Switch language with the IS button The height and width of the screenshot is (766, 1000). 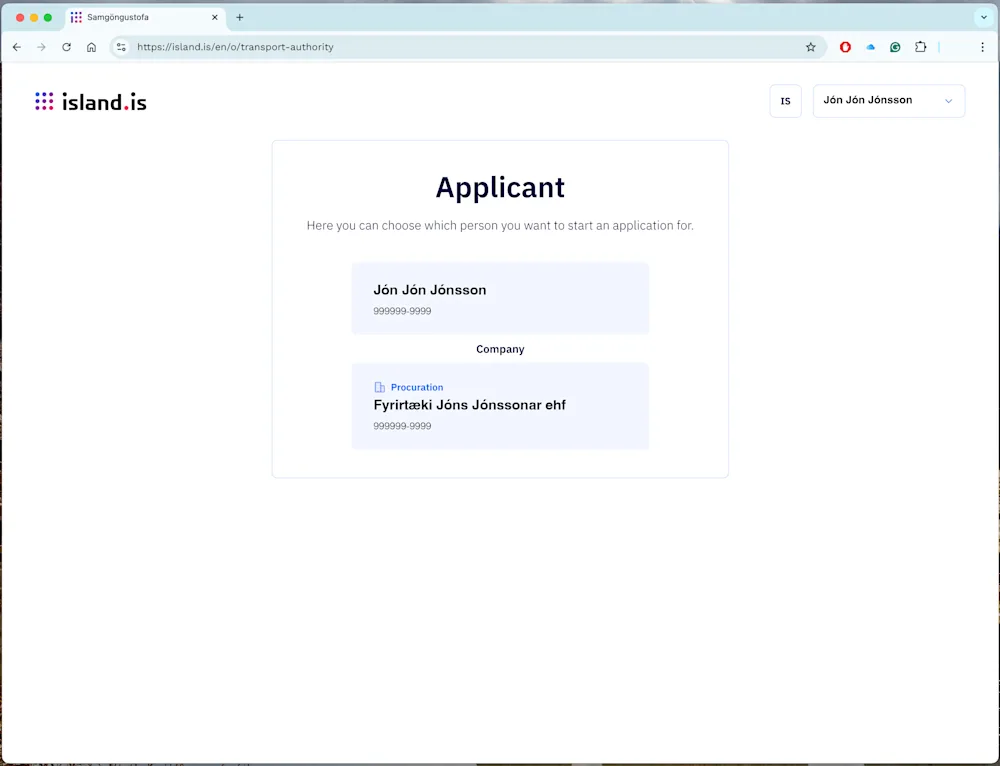tap(786, 101)
